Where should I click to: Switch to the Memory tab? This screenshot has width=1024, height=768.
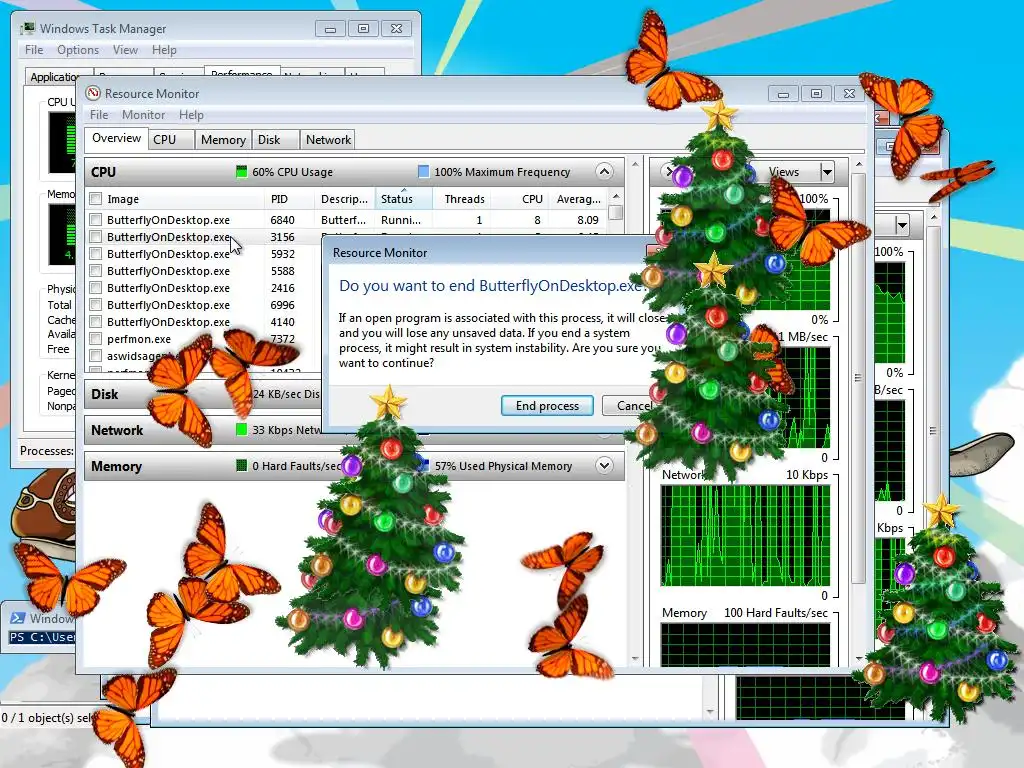pyautogui.click(x=223, y=140)
